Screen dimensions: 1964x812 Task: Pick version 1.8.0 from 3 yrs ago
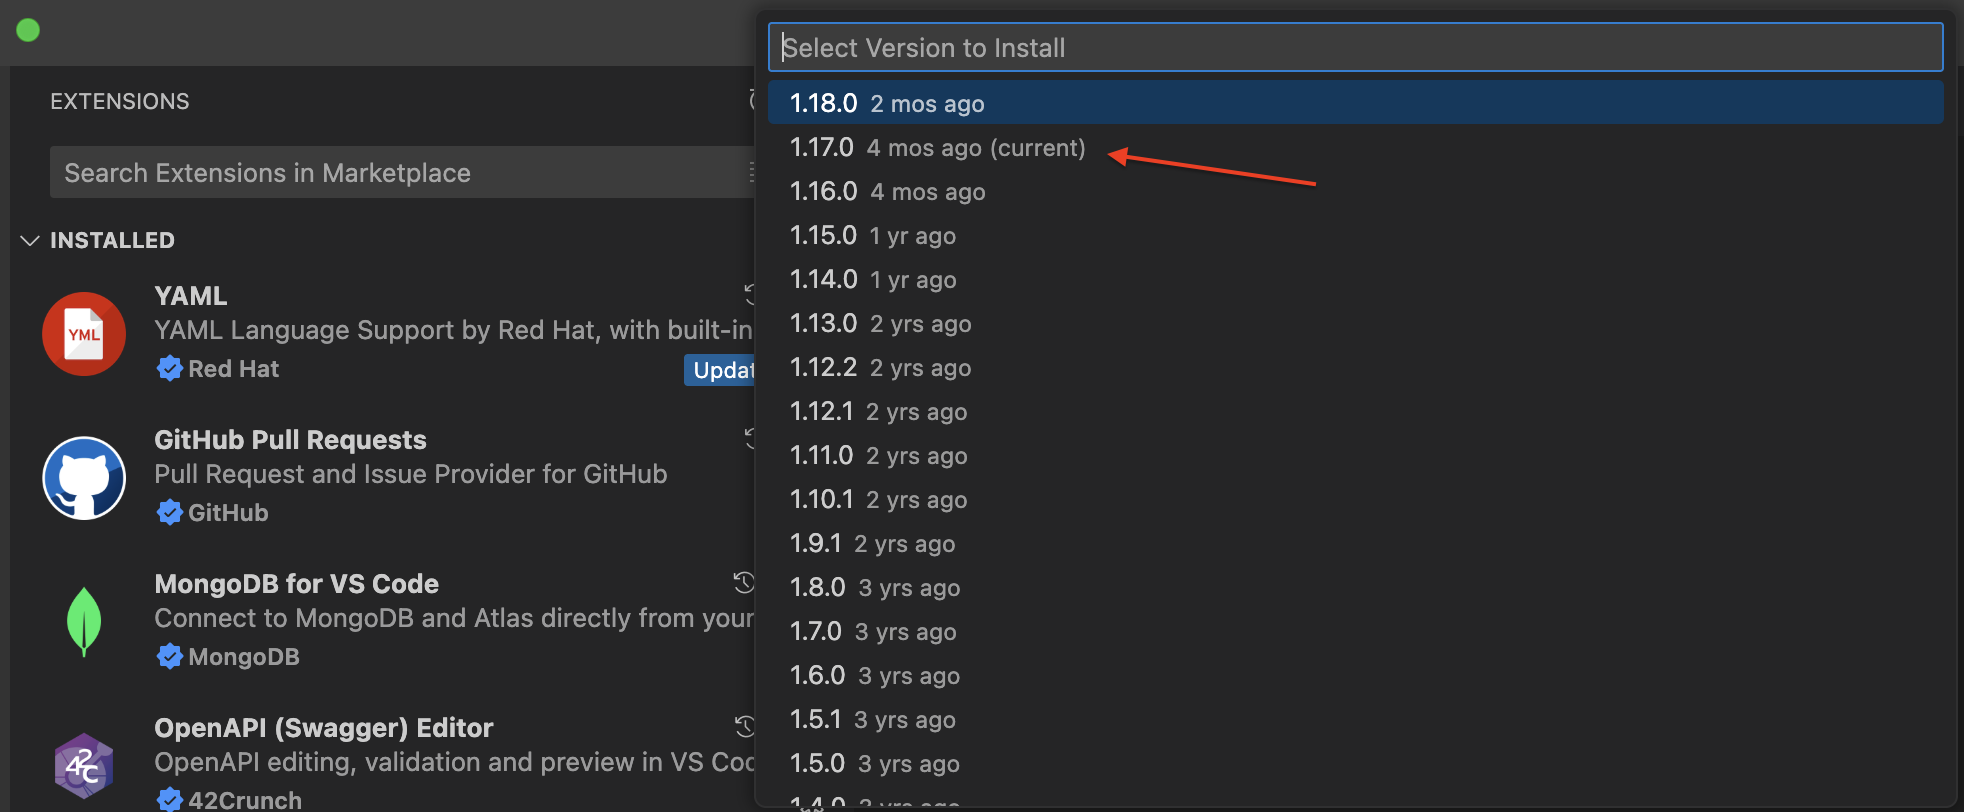[1355, 587]
